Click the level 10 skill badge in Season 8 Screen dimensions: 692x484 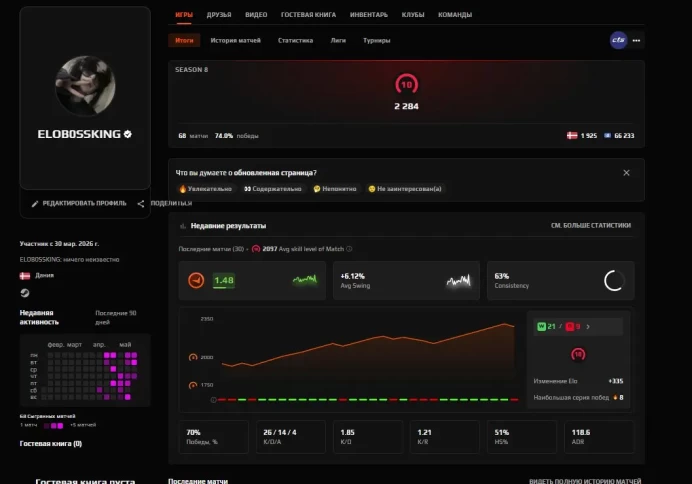tap(406, 84)
